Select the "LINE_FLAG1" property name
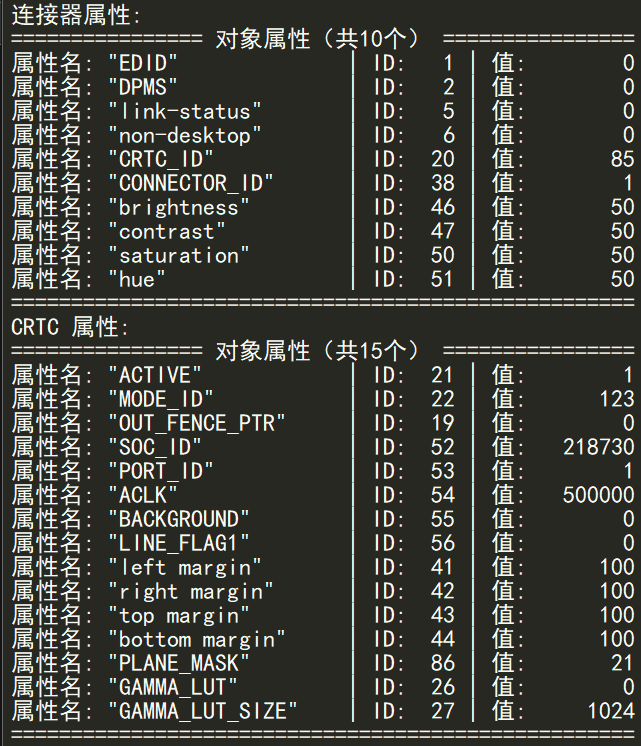 (x=179, y=543)
